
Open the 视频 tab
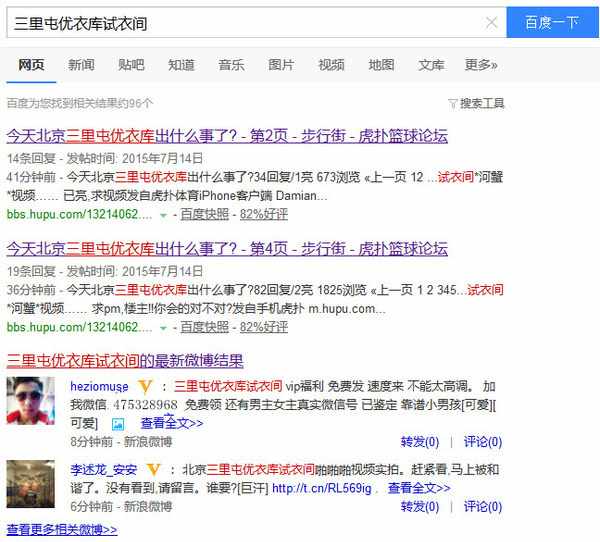(331, 65)
